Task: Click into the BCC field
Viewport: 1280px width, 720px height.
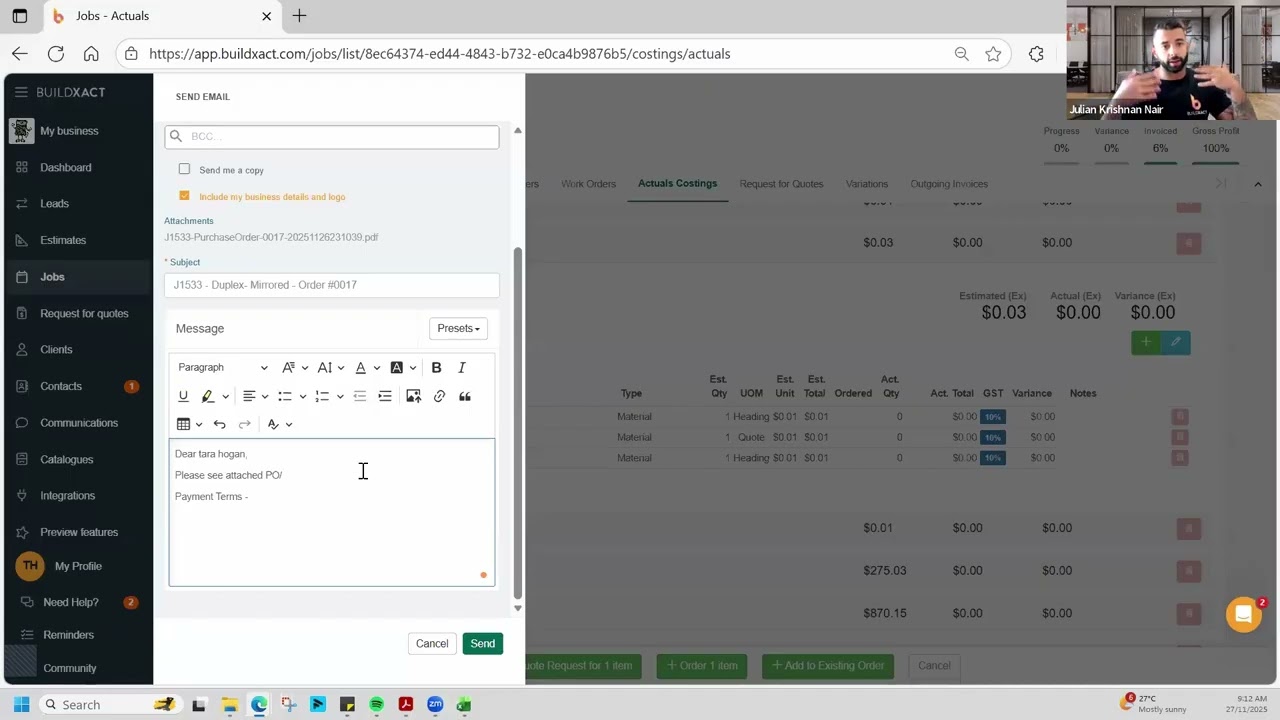Action: (332, 137)
